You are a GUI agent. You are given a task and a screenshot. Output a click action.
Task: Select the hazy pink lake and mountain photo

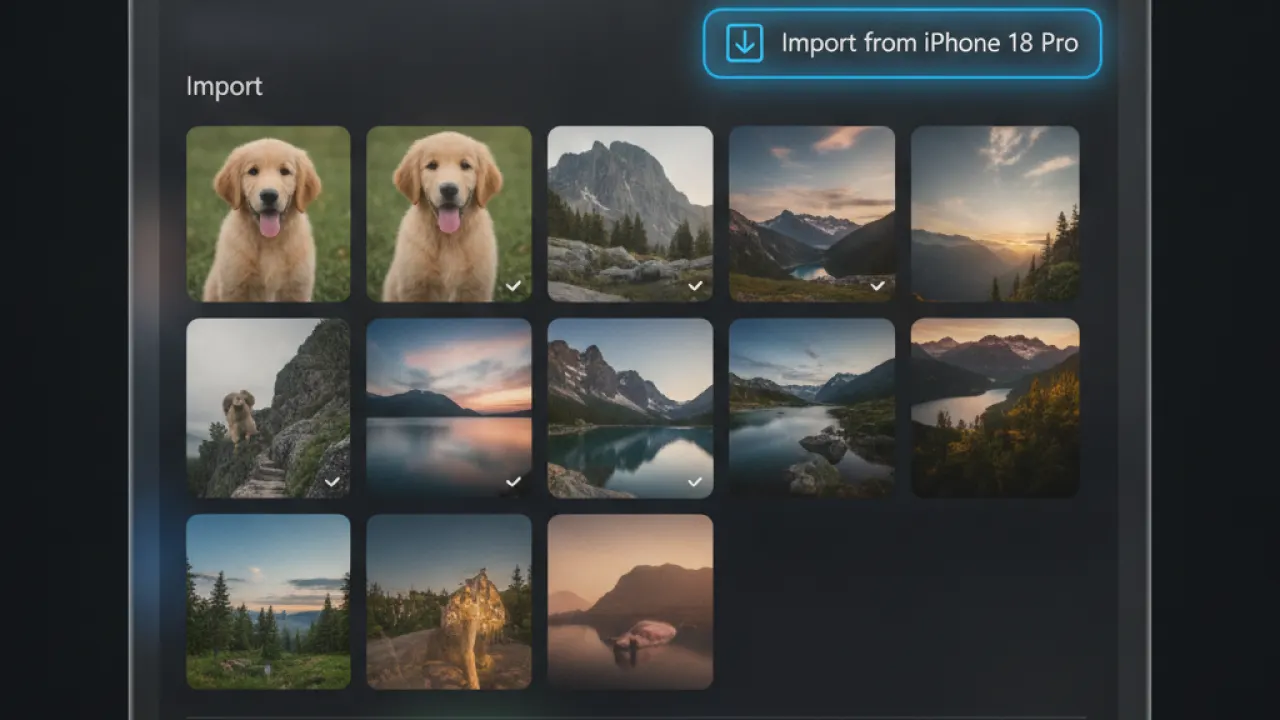click(x=630, y=602)
